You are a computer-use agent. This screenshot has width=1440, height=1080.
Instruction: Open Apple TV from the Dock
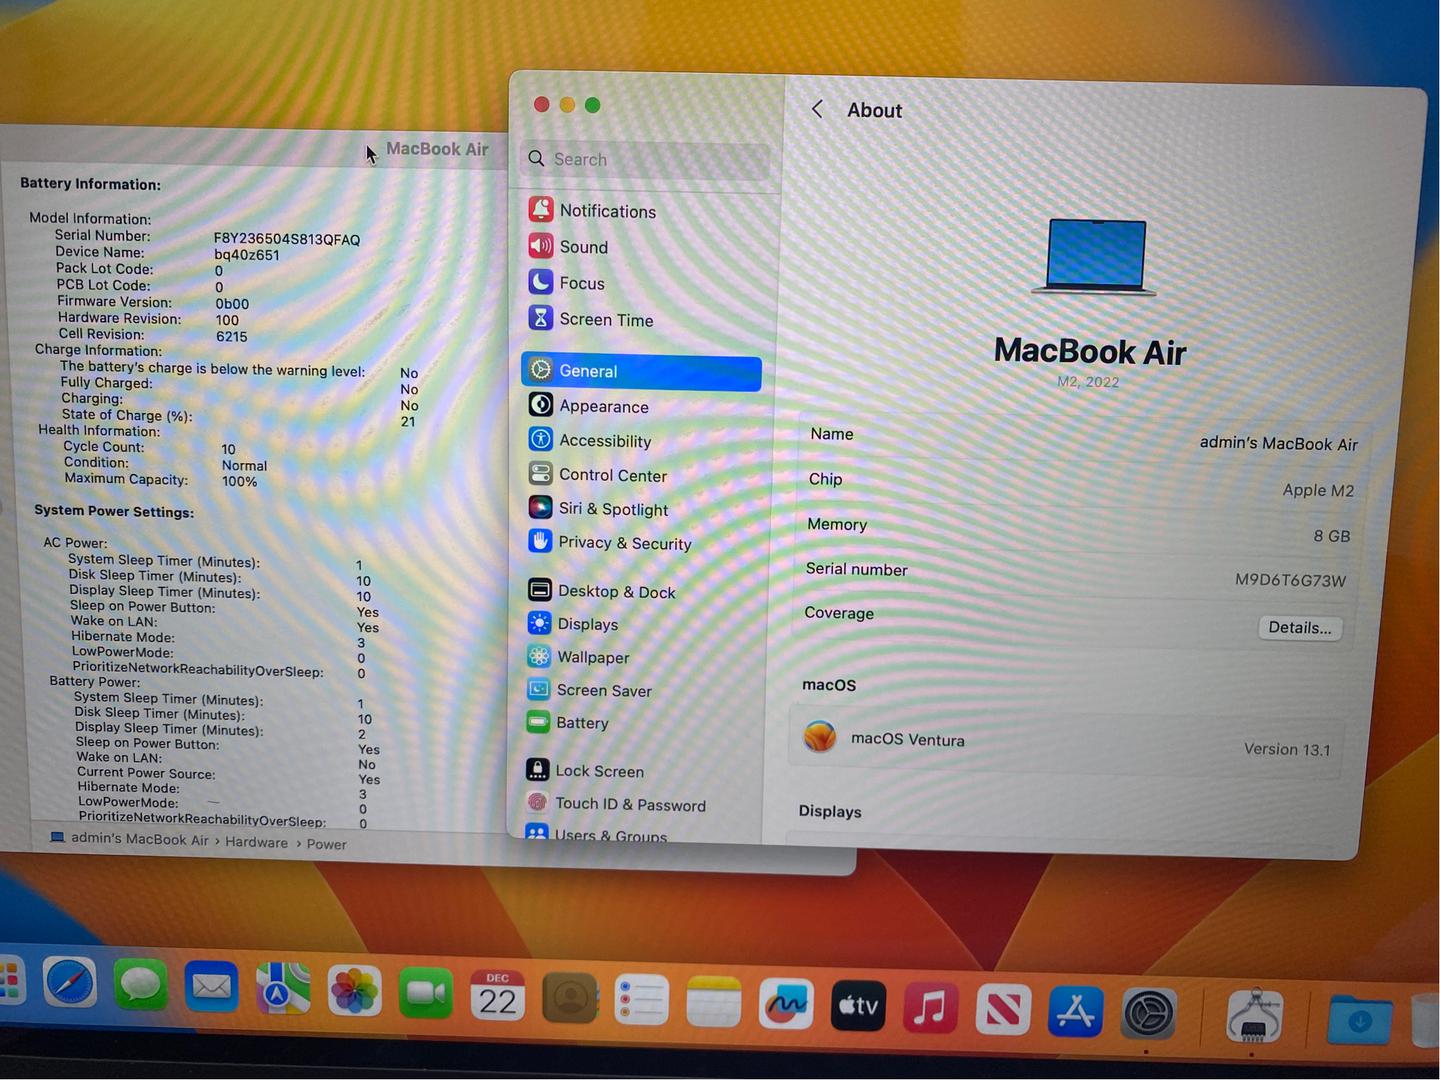click(858, 1005)
